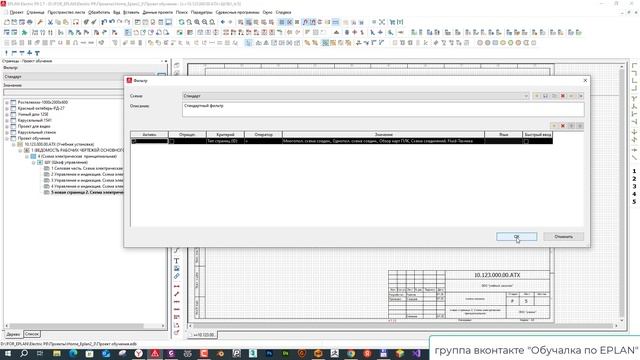
Task: Open the Вставить menu
Action: point(131,12)
